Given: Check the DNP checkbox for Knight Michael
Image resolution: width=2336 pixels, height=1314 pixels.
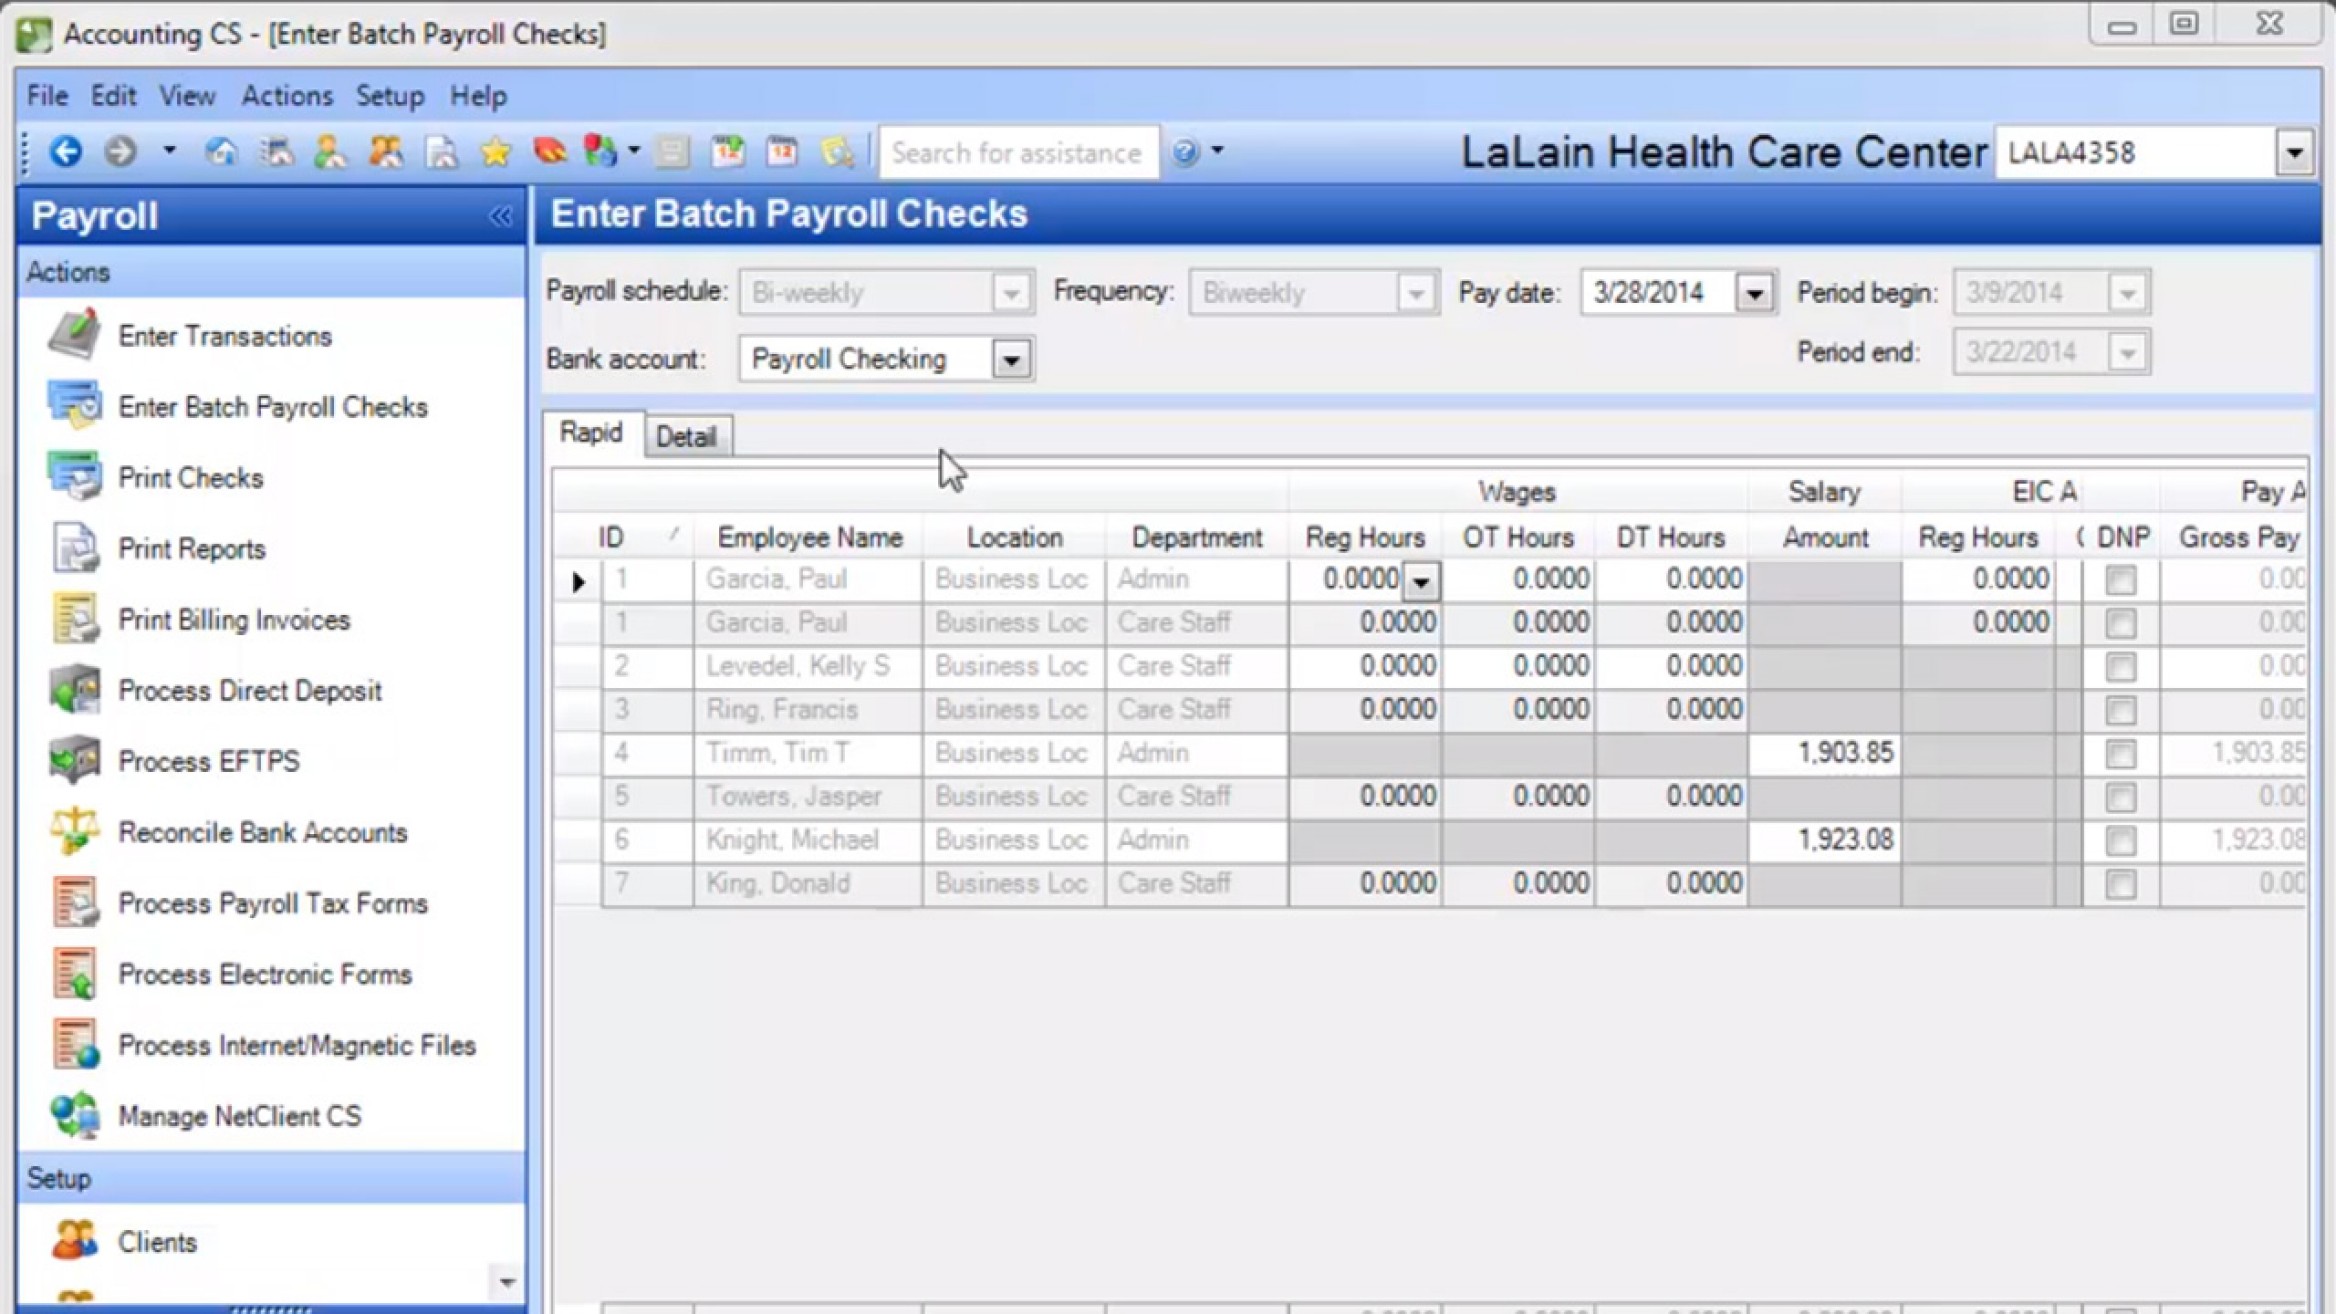Looking at the screenshot, I should coord(2121,841).
